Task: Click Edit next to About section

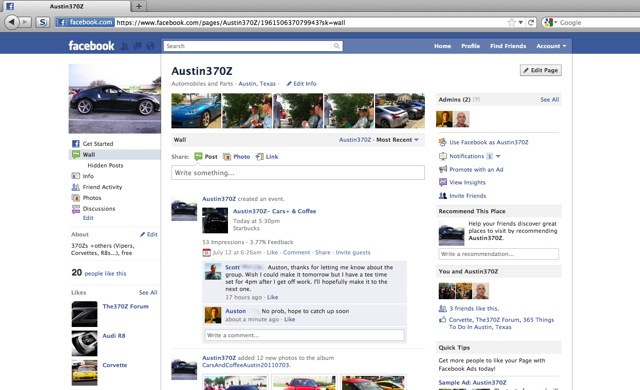Action: (149, 234)
